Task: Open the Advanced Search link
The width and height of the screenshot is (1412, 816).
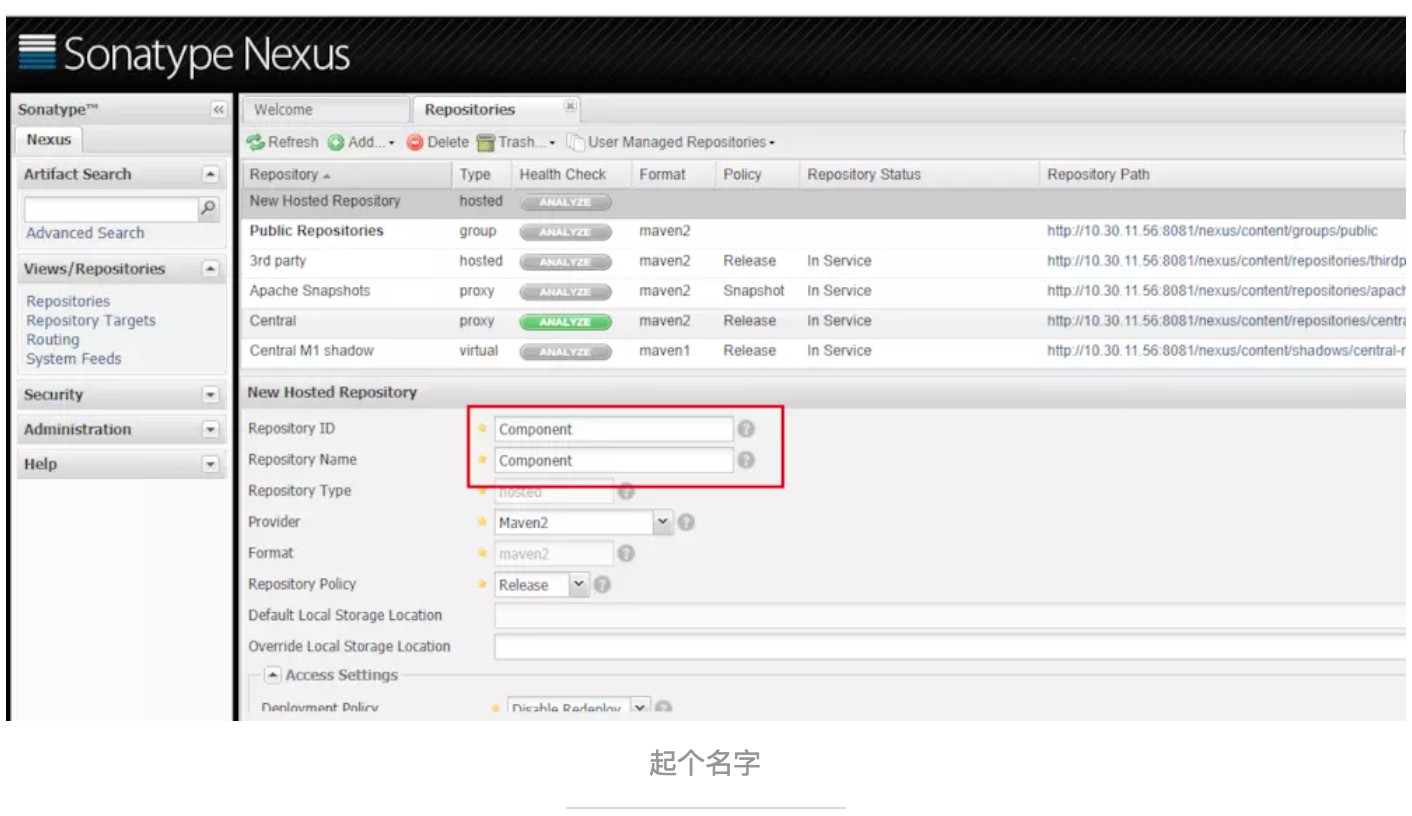Action: click(85, 233)
